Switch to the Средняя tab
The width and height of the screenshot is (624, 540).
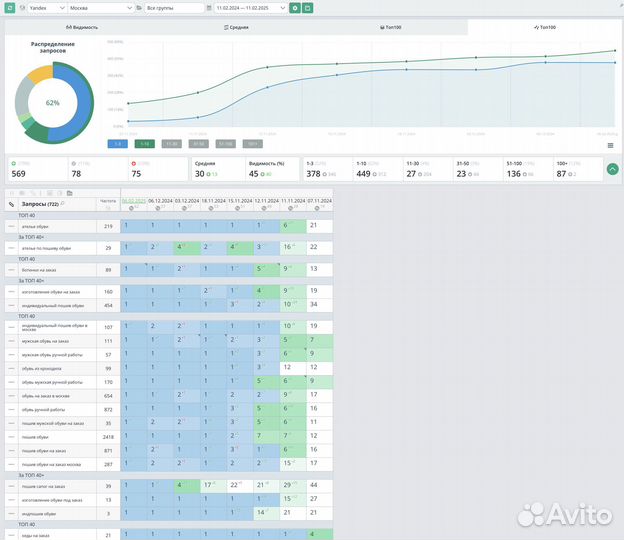236,27
